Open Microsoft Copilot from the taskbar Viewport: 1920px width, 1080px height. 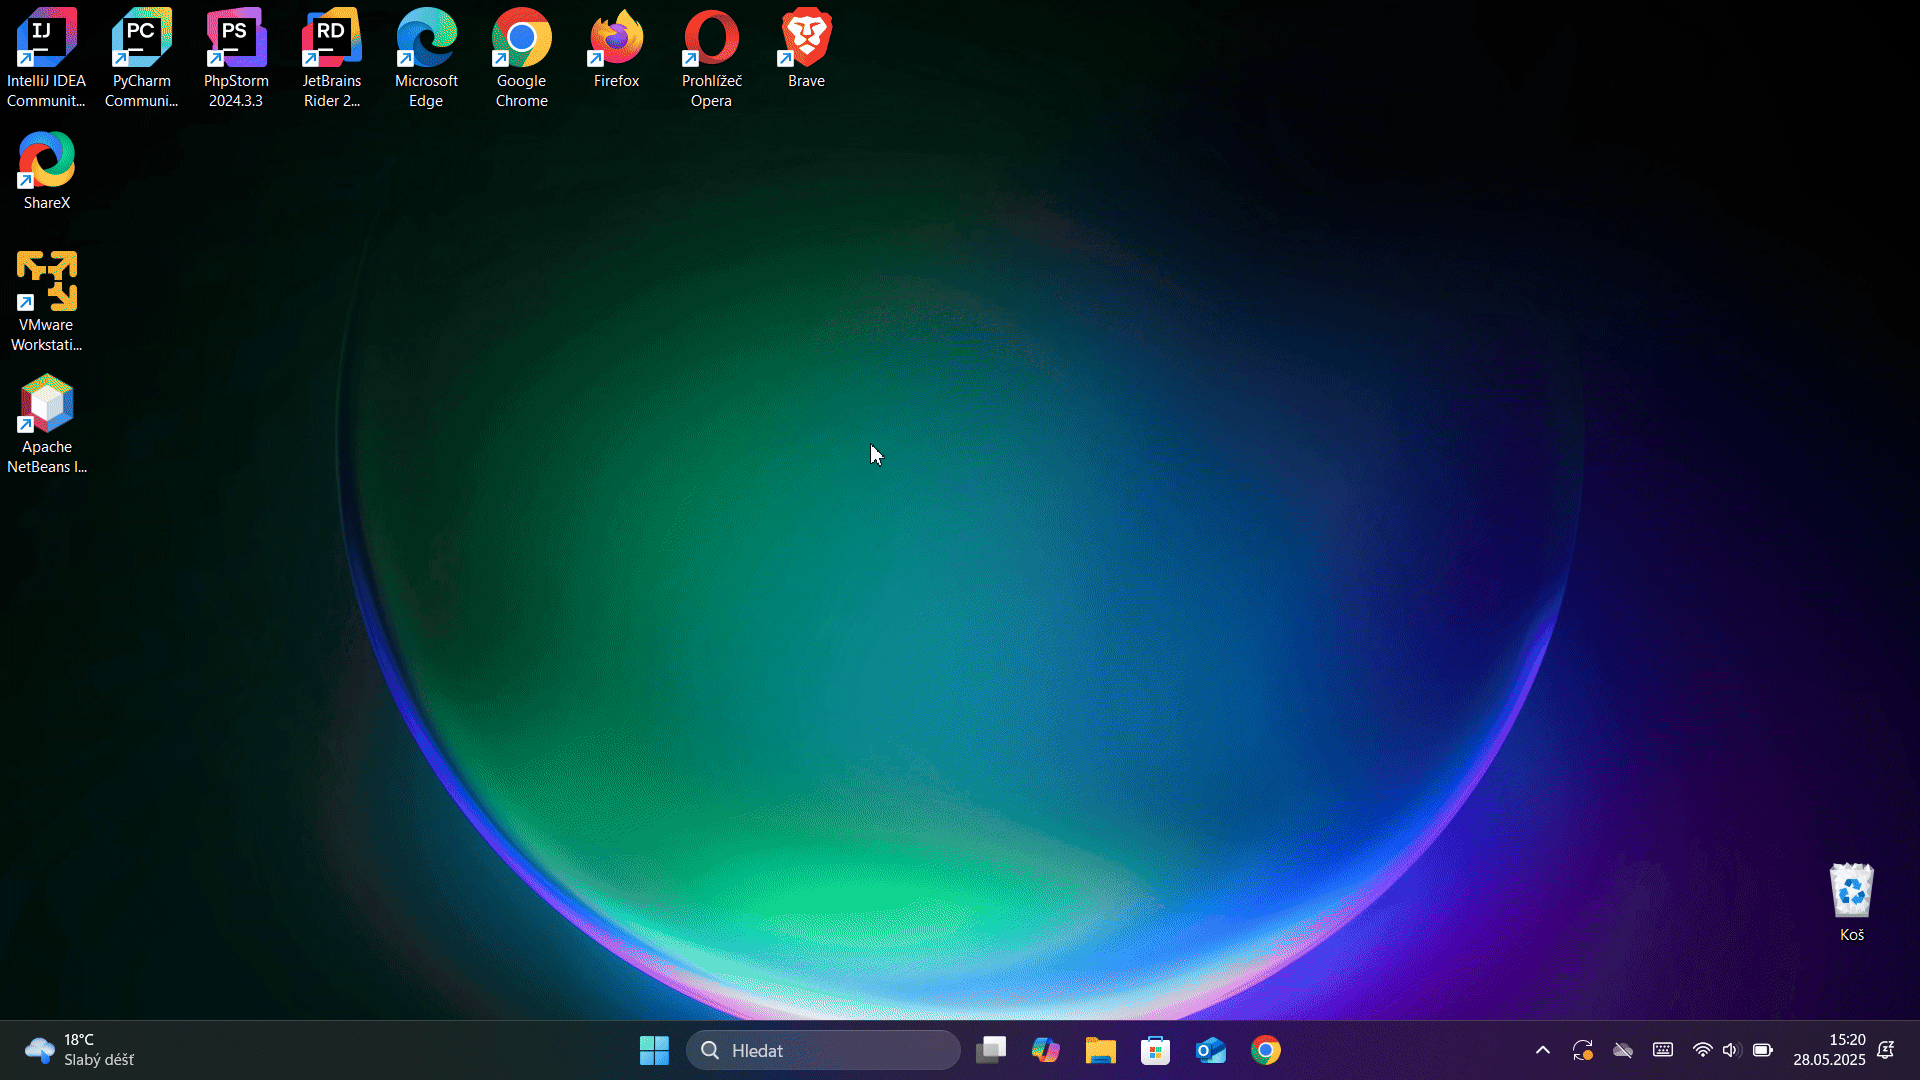pos(1045,1050)
